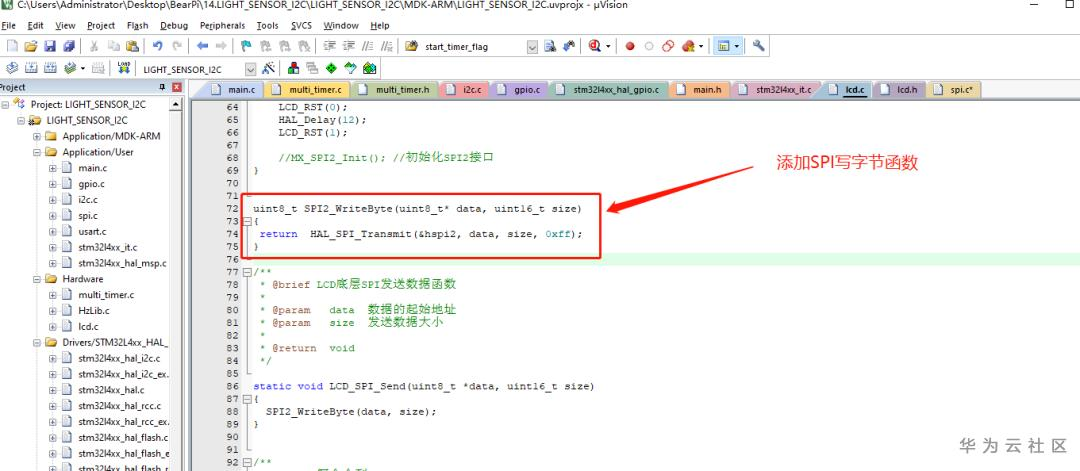
Task: Open the start_timer_flag find dropdown
Action: click(x=532, y=47)
